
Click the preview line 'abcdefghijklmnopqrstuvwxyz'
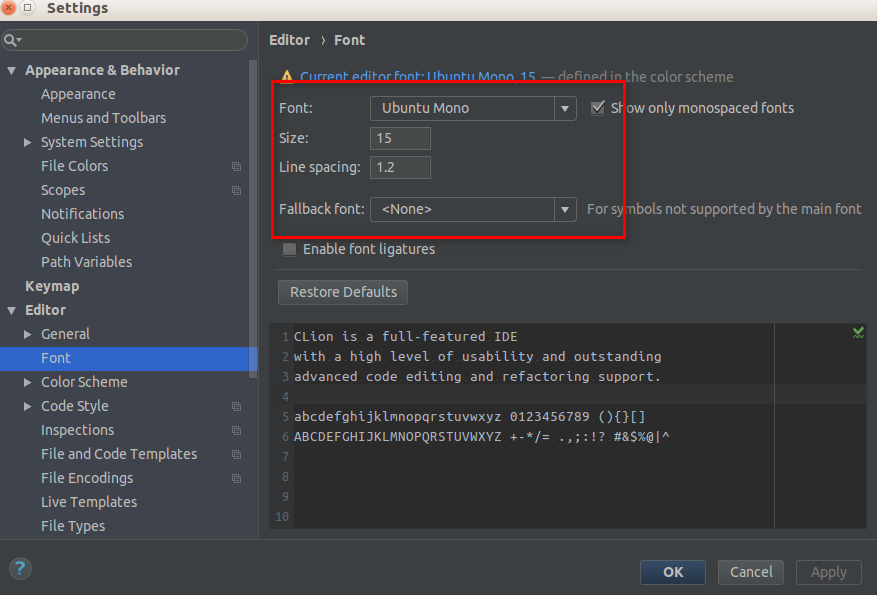[470, 417]
